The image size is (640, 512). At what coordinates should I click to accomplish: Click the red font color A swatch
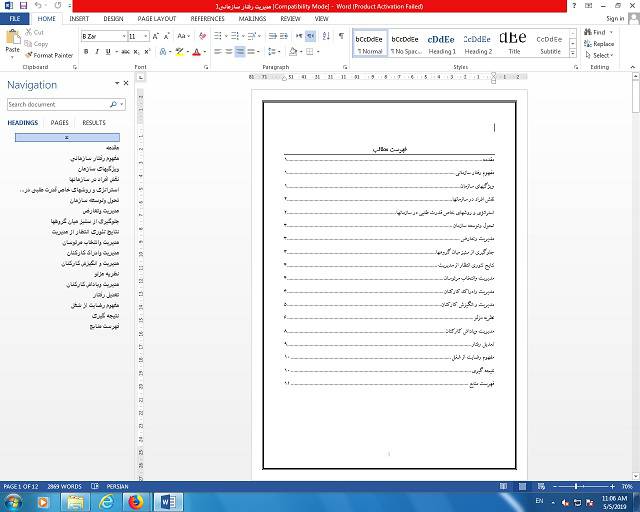196,51
